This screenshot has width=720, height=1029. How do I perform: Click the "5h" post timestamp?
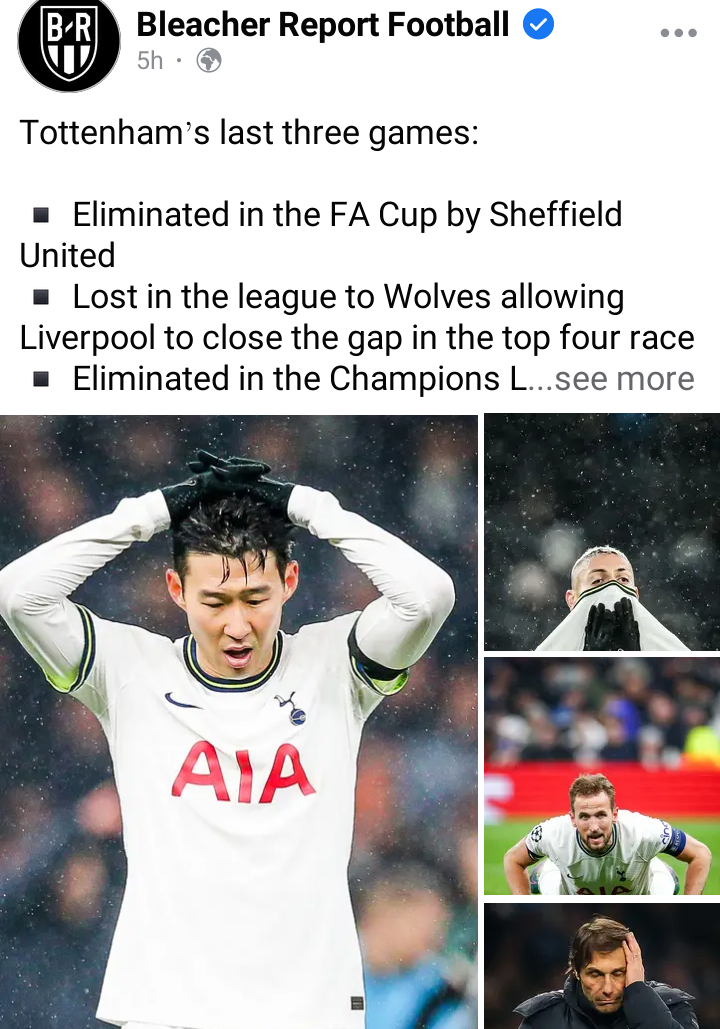click(x=150, y=61)
